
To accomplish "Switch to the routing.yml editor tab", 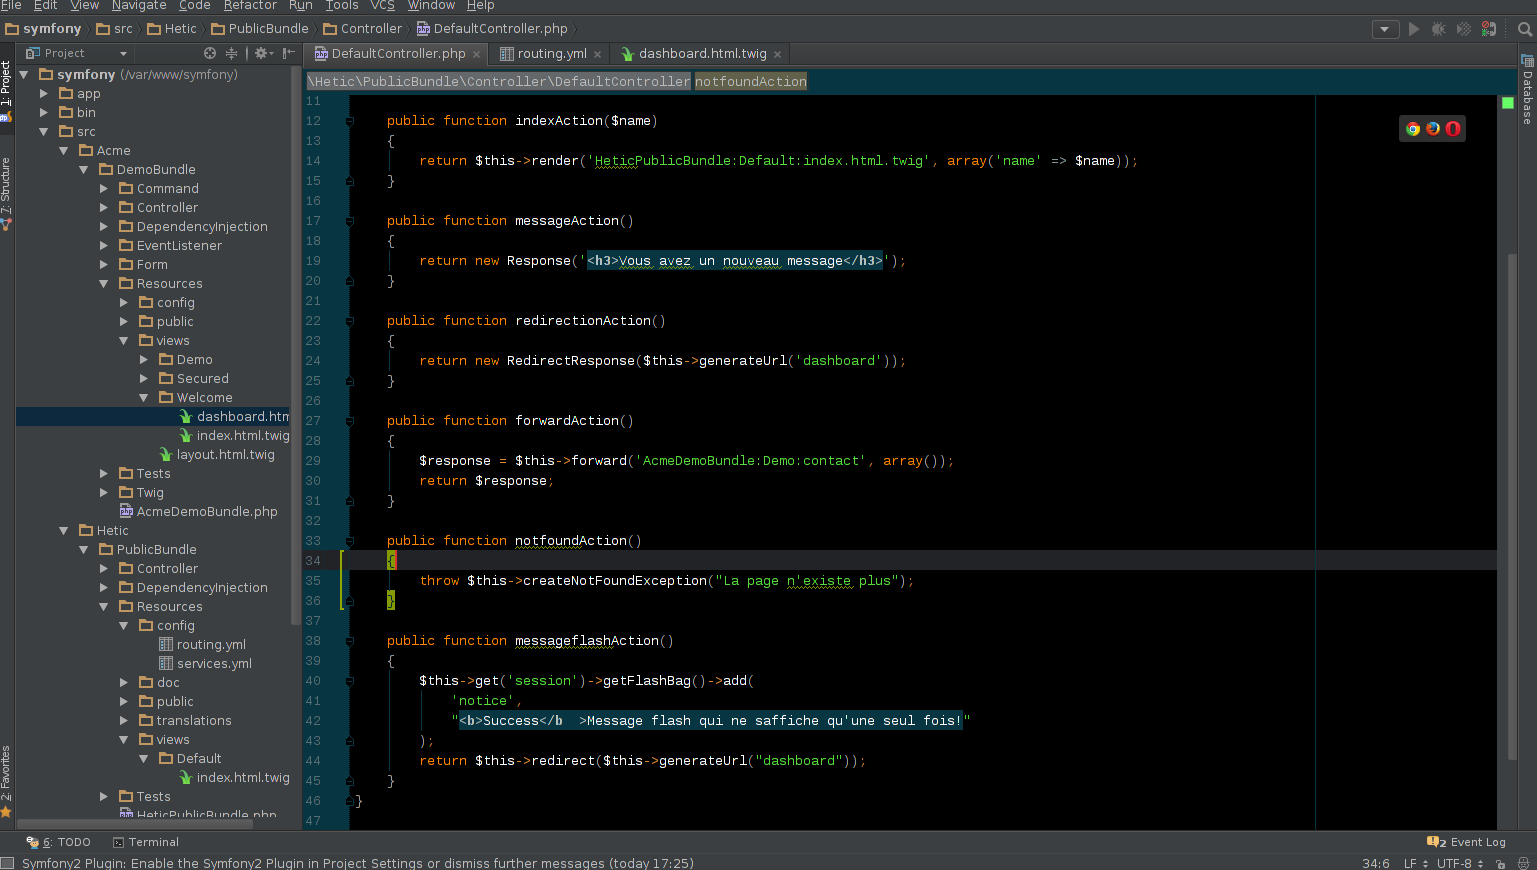I will click(x=551, y=54).
